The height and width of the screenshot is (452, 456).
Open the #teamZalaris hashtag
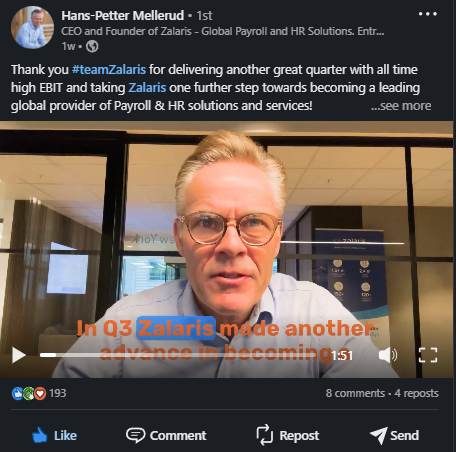(x=109, y=70)
